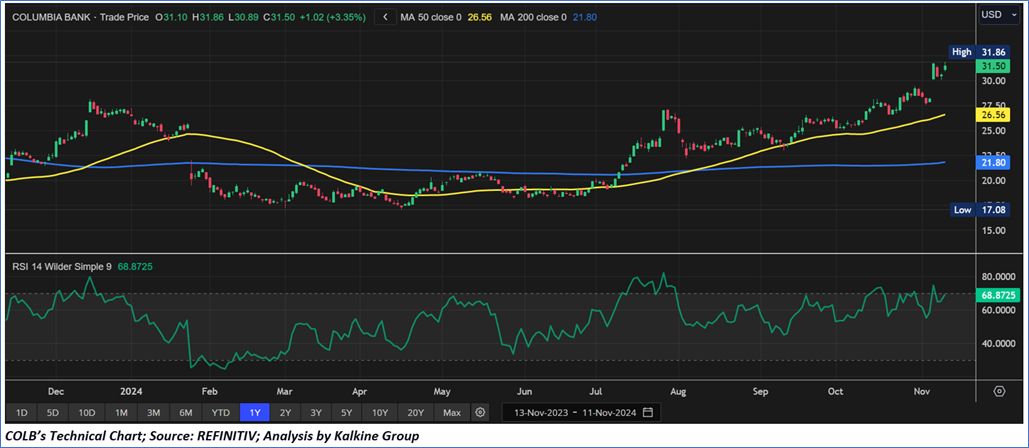Select 3M timeframe
1029x448 pixels.
pos(154,413)
